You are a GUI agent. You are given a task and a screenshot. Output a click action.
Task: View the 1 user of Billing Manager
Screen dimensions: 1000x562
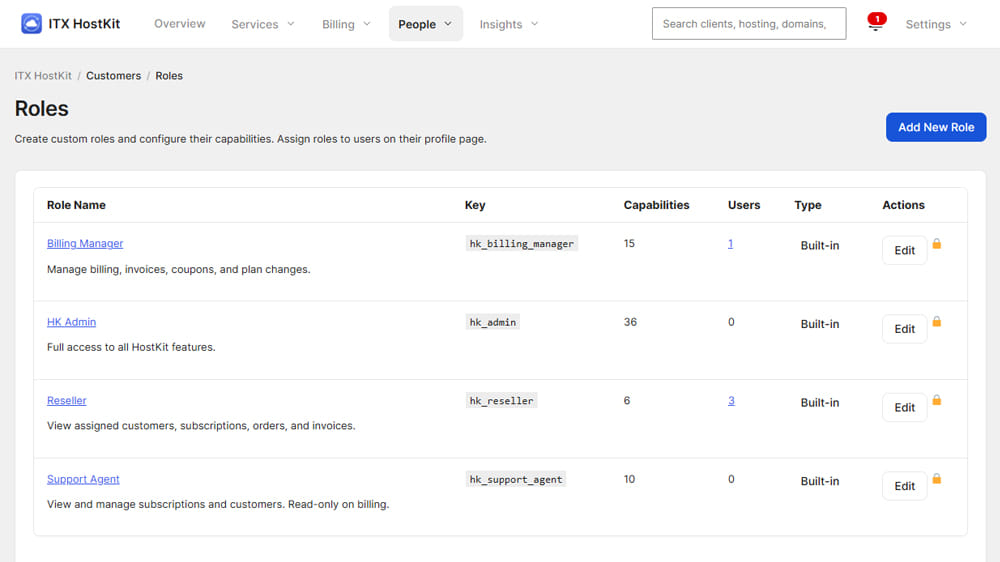tap(730, 244)
